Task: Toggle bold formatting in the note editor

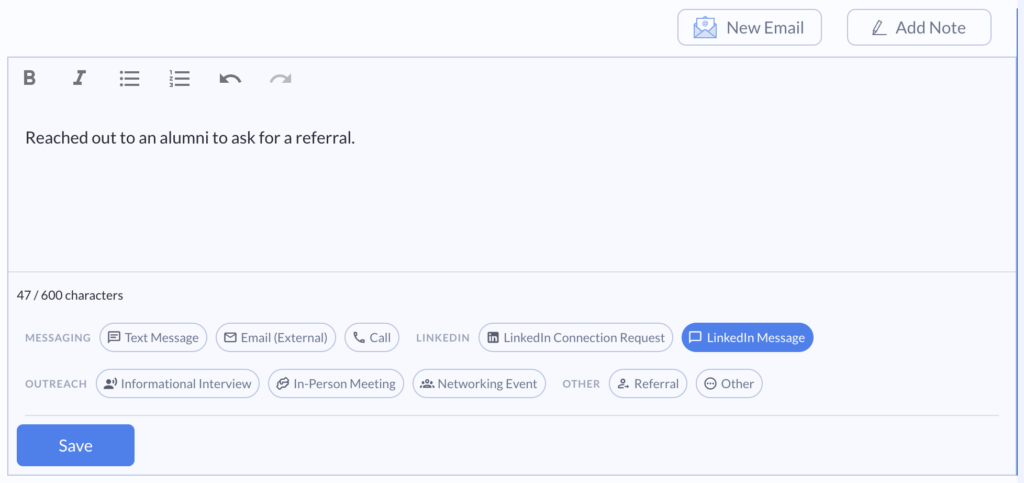Action: pos(29,78)
